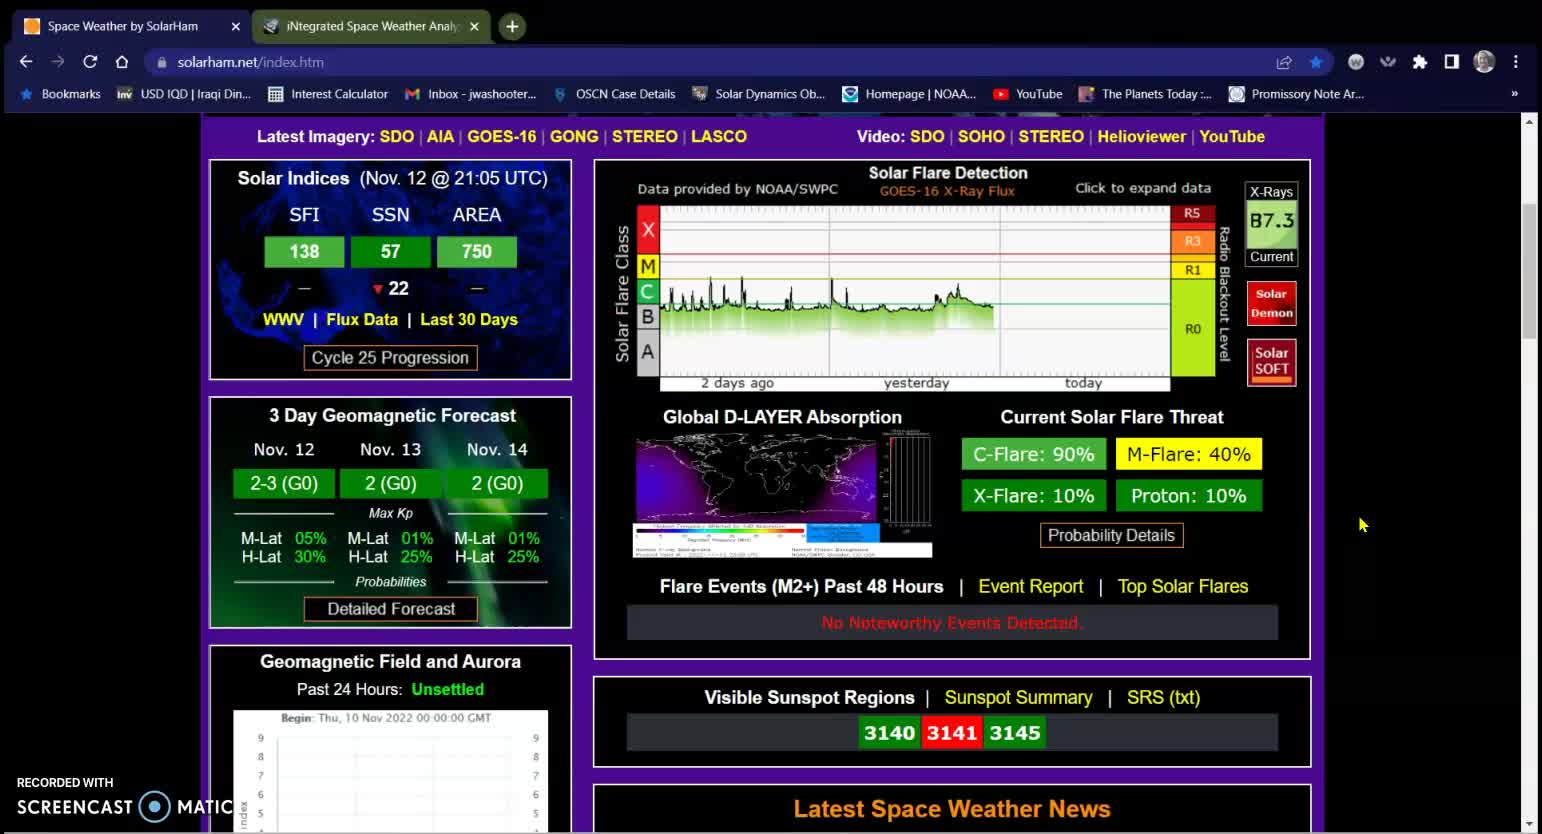Viewport: 1542px width, 834px height.
Task: Open AIA imagery link
Action: click(x=440, y=137)
